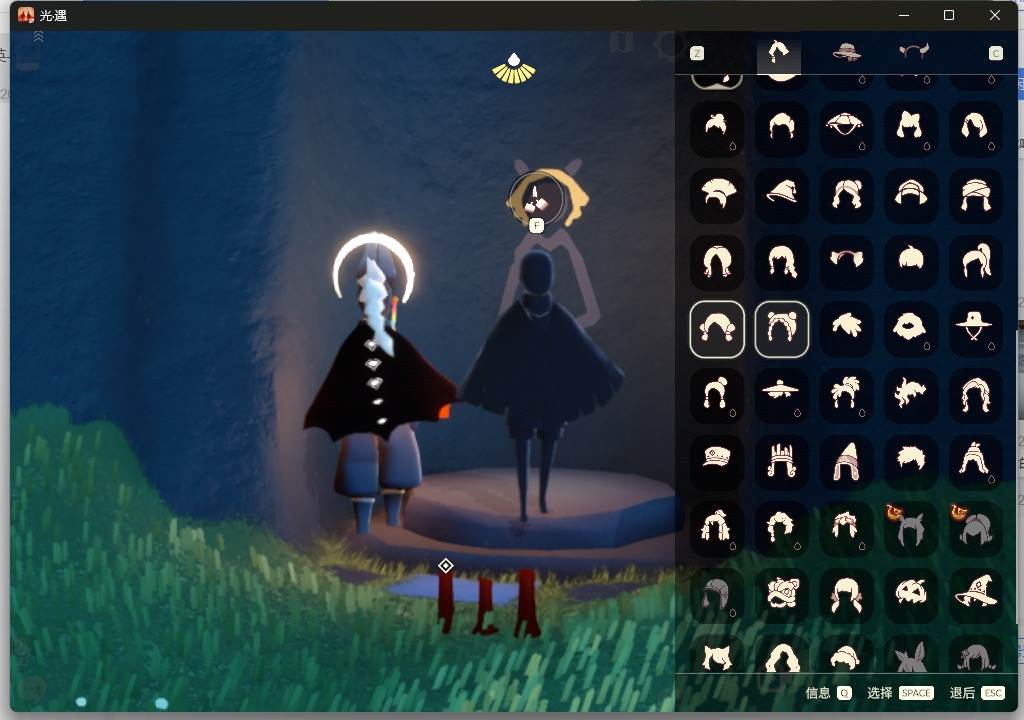Click the 信息 info Q button

(829, 693)
